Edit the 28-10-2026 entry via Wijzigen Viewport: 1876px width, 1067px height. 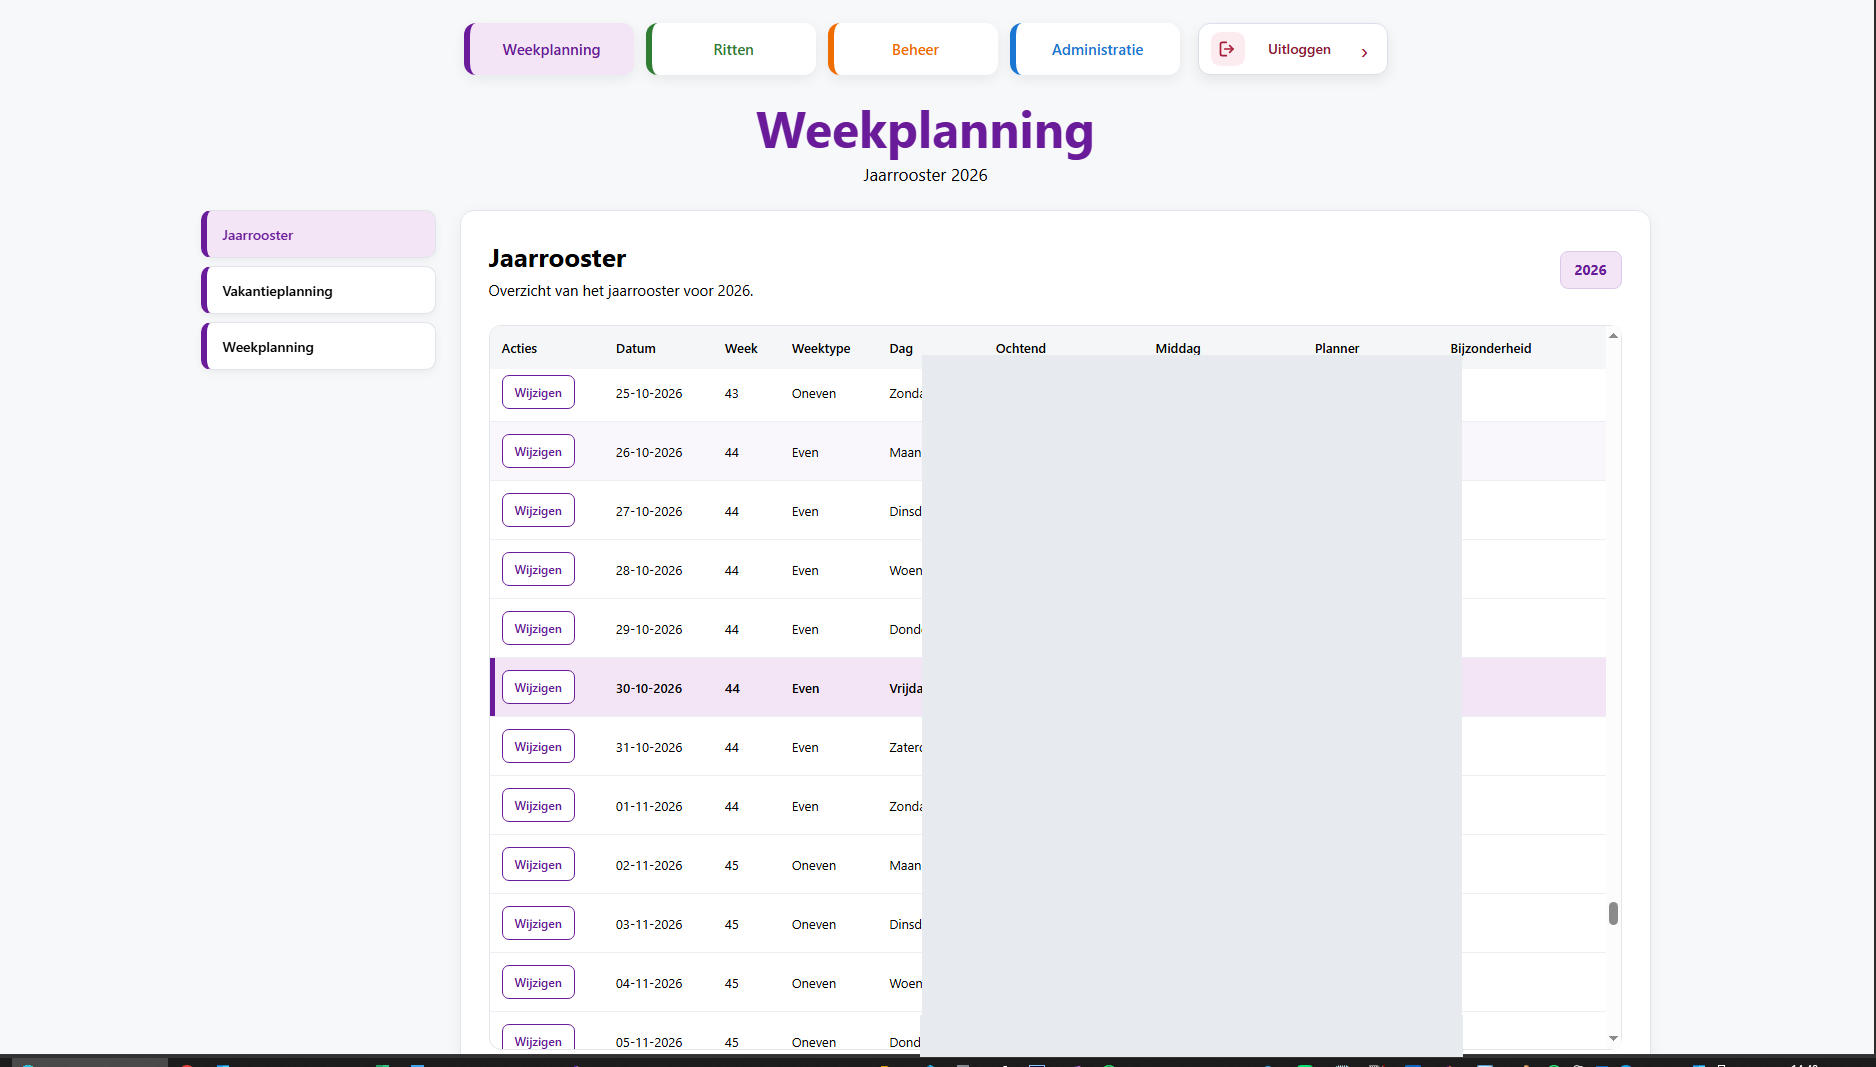tap(538, 570)
